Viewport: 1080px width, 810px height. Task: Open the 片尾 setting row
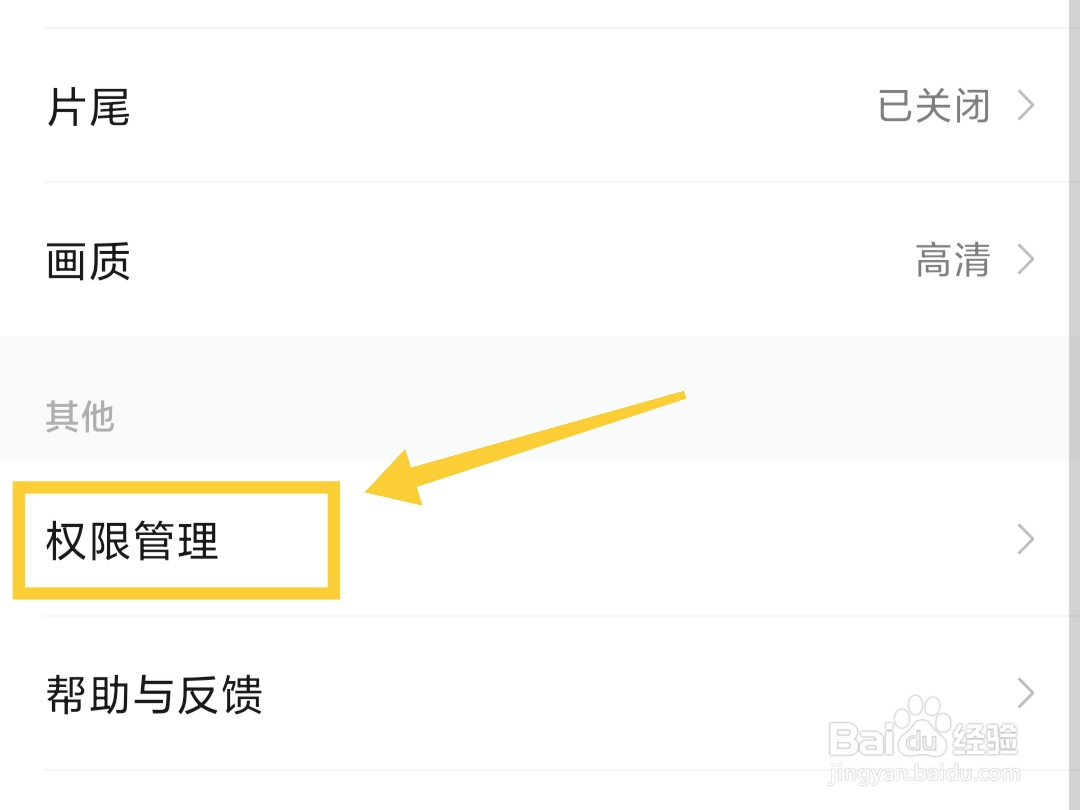pyautogui.click(x=89, y=106)
